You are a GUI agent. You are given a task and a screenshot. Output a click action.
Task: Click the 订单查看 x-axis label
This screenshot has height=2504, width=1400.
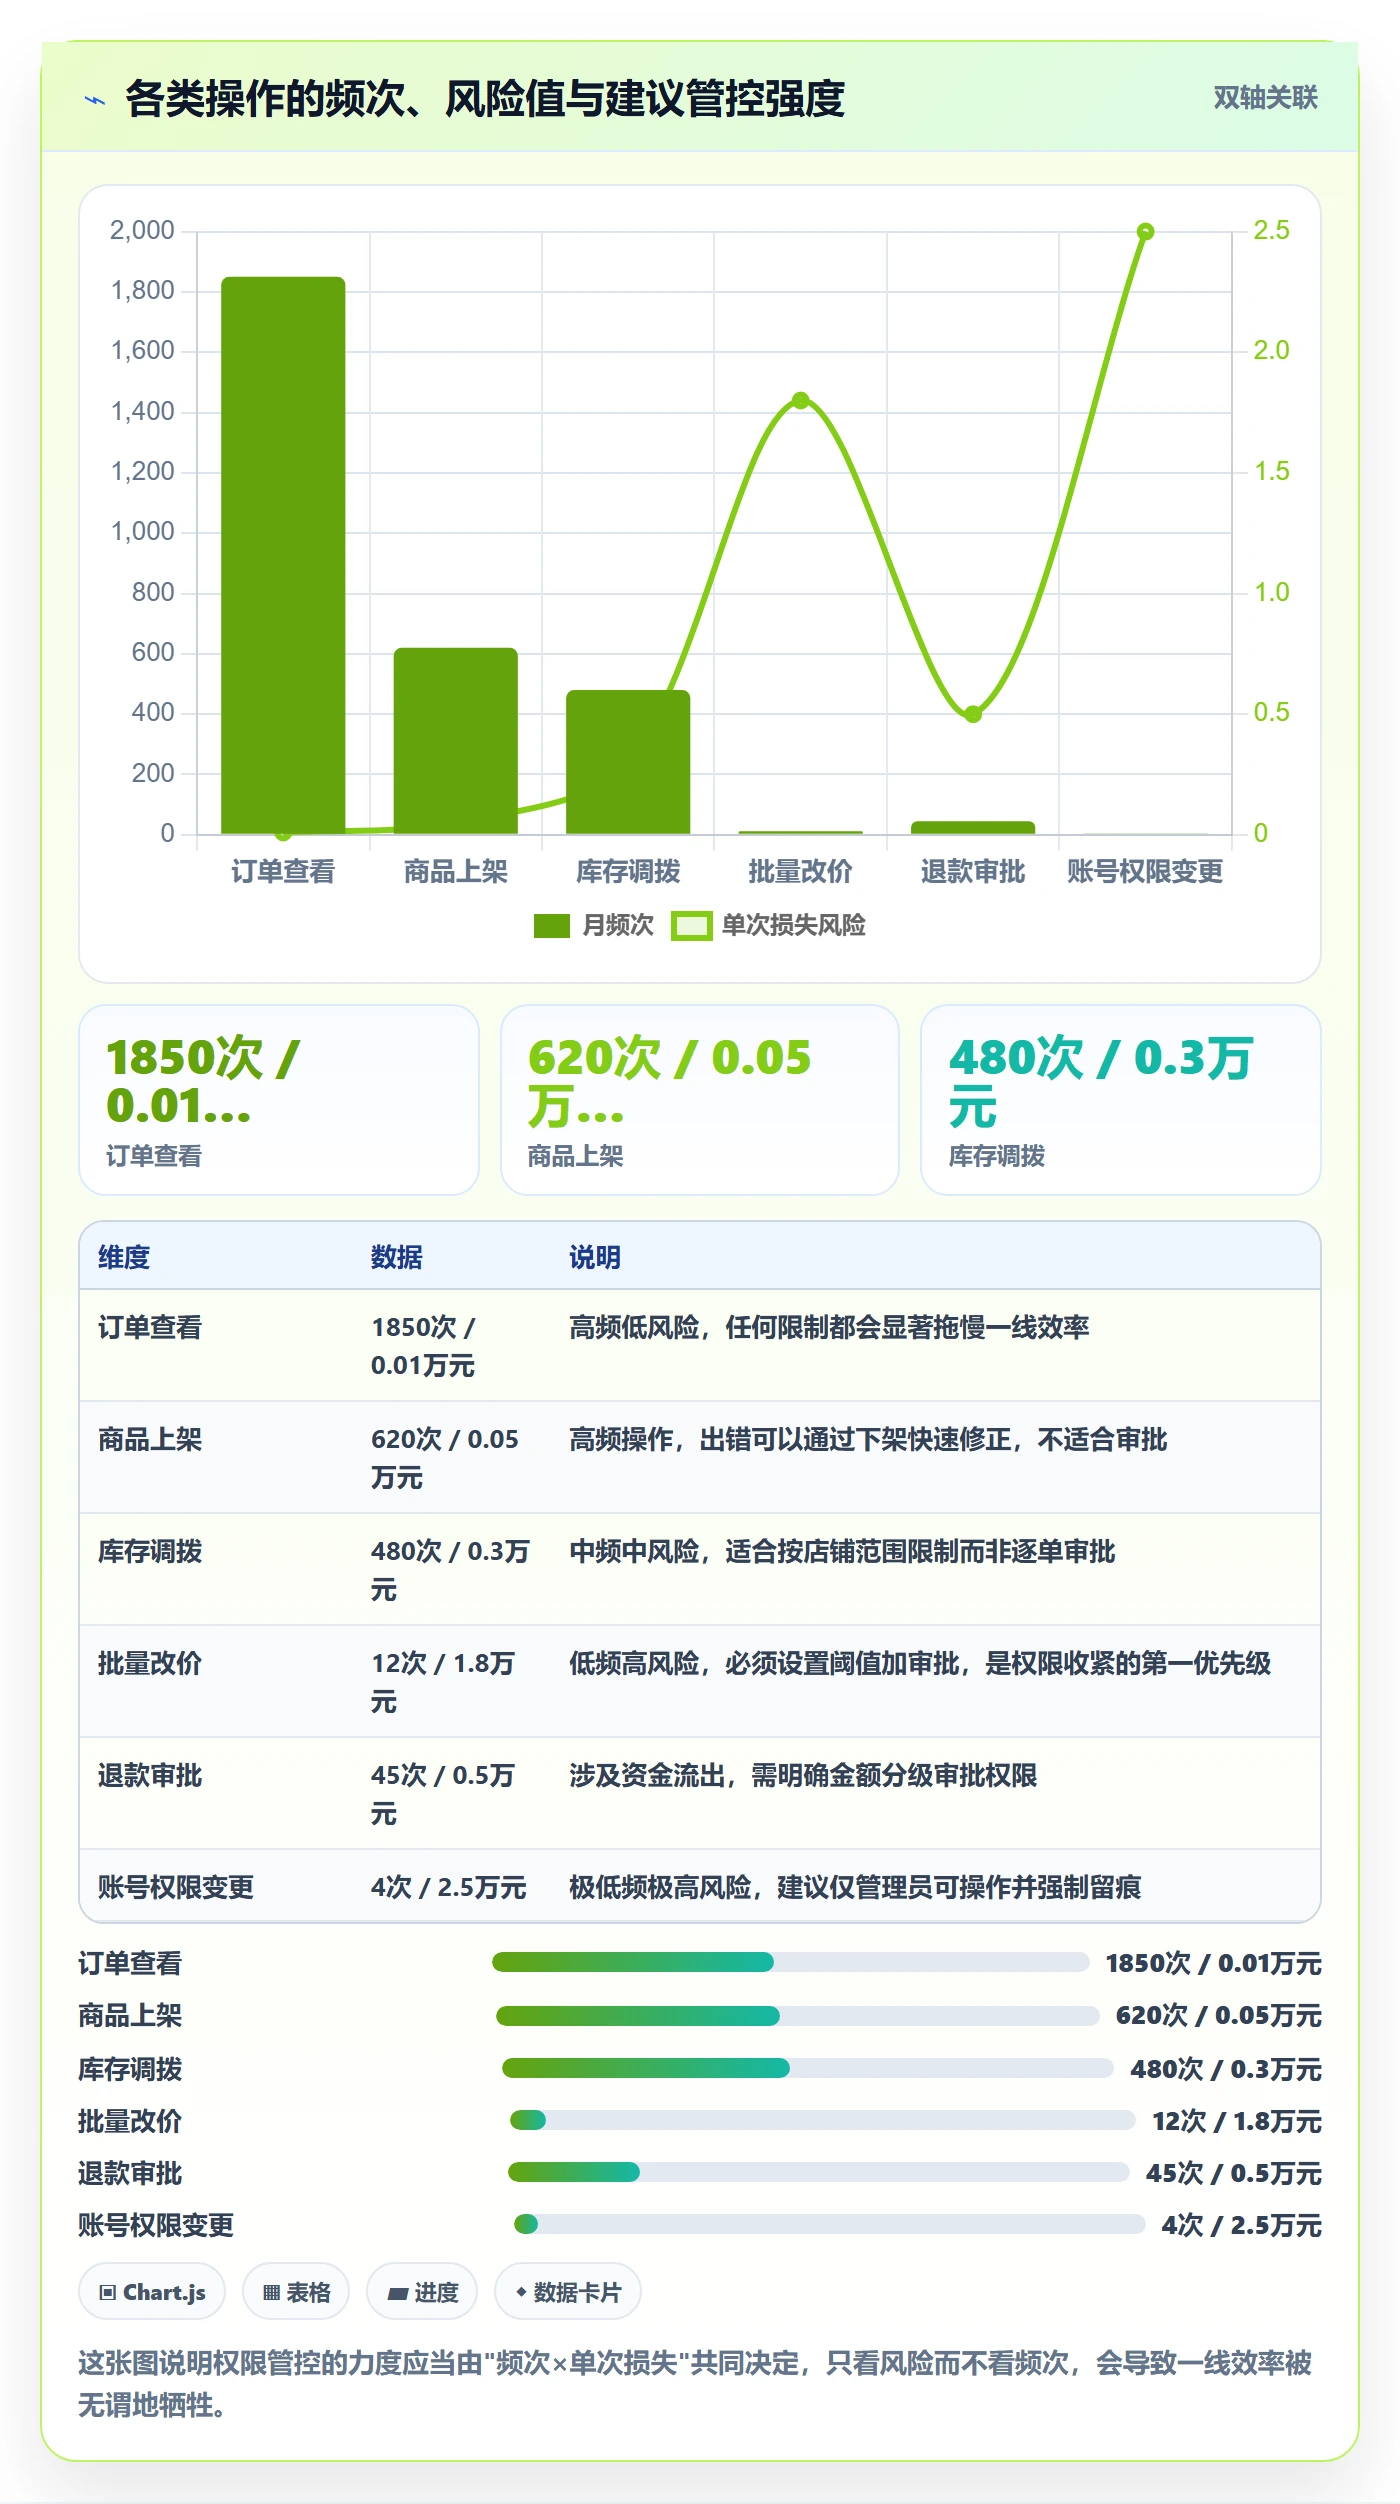[x=283, y=871]
